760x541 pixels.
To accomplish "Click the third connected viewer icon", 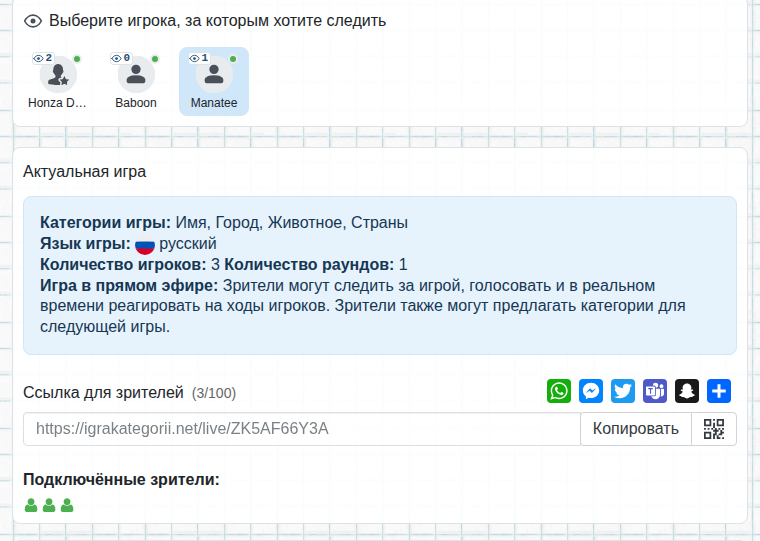I will coord(67,505).
